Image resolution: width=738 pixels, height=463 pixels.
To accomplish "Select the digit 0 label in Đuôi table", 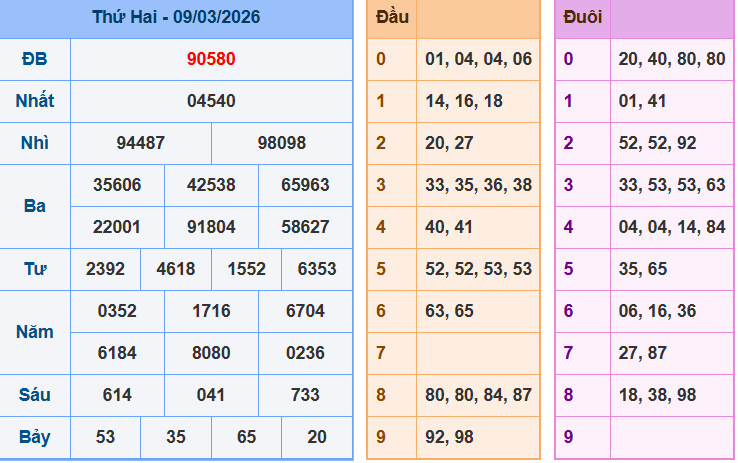I will point(568,59).
